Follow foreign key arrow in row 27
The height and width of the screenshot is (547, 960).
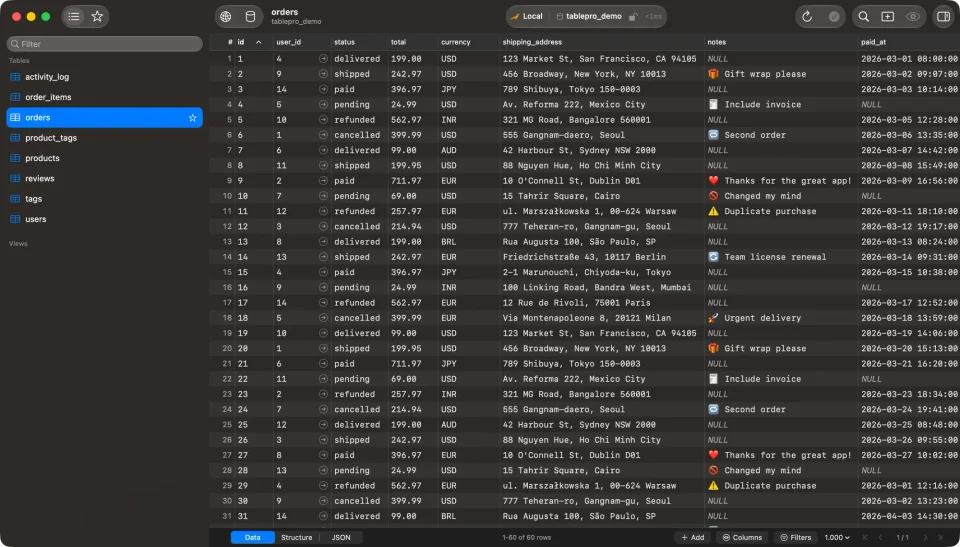pyautogui.click(x=323, y=455)
